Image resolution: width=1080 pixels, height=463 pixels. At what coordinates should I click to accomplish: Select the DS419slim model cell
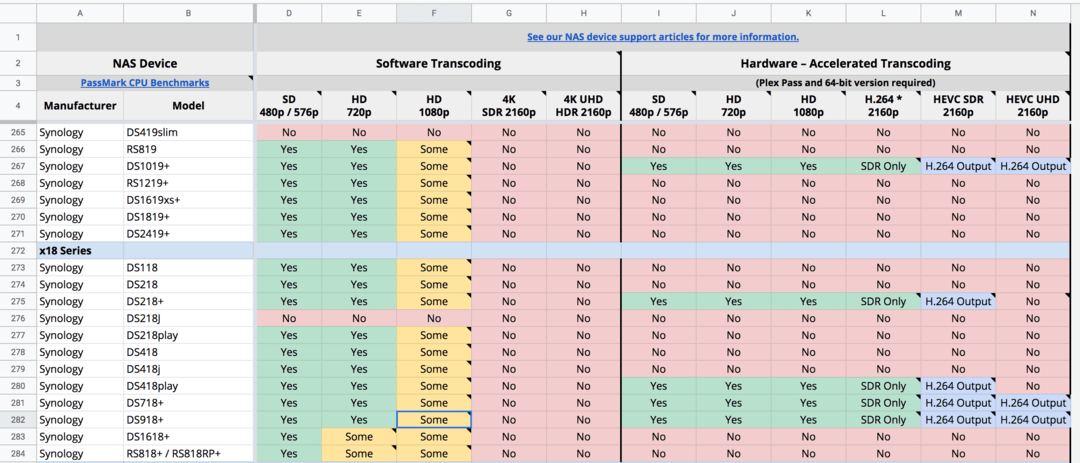188,132
